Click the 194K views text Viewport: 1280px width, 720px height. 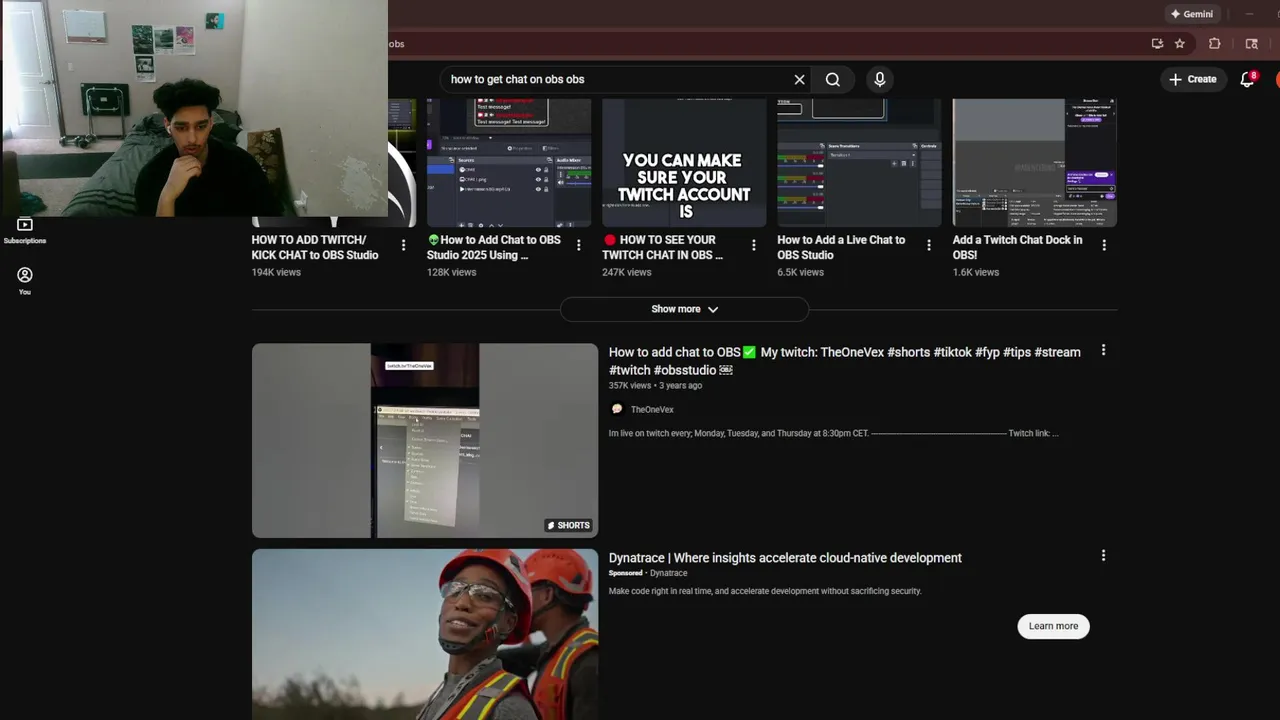point(276,272)
